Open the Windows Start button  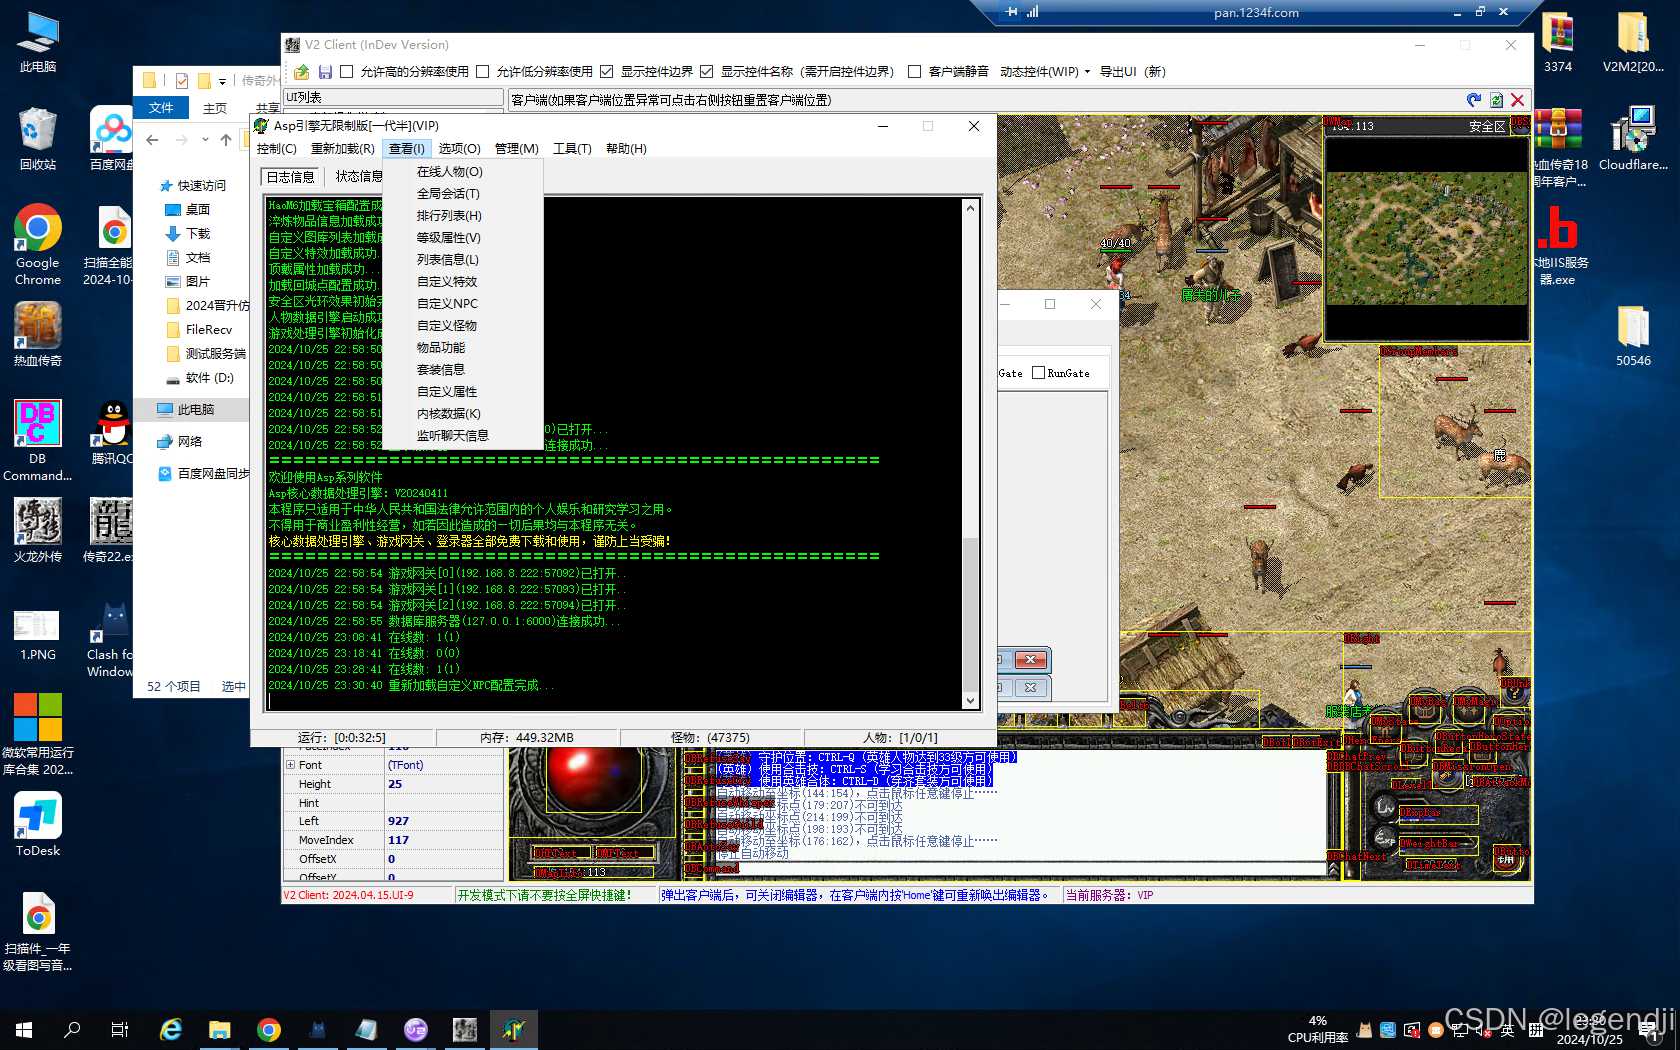(24, 1029)
